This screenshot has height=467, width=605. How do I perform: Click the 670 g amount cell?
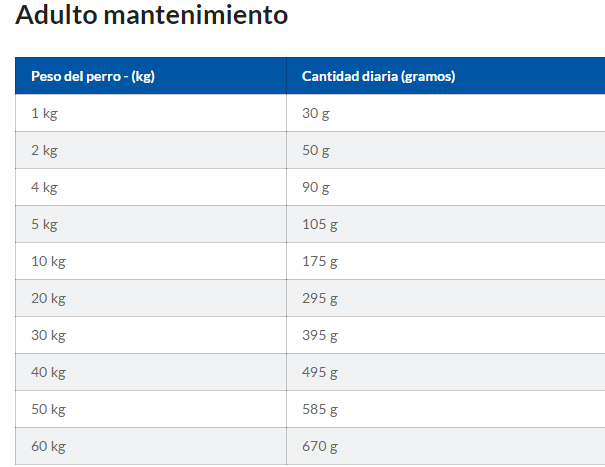pos(319,446)
